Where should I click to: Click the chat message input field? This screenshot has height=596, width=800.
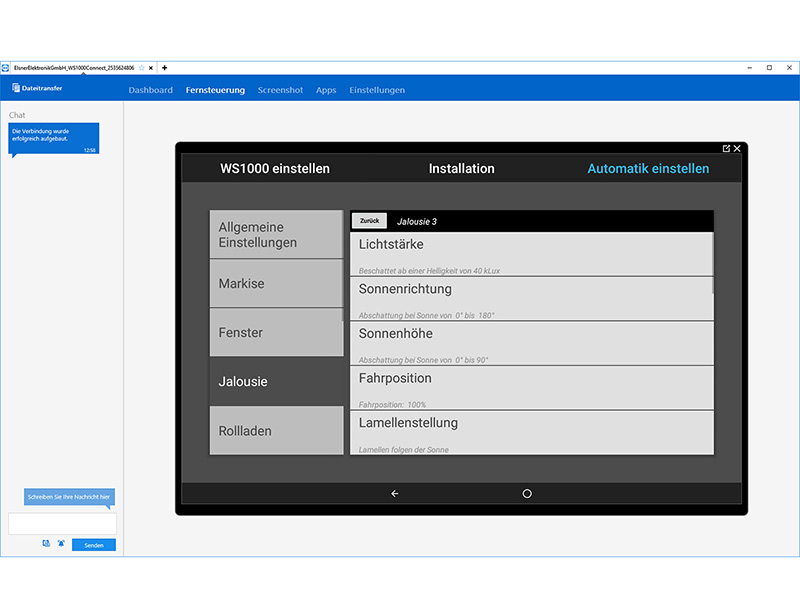[x=62, y=523]
